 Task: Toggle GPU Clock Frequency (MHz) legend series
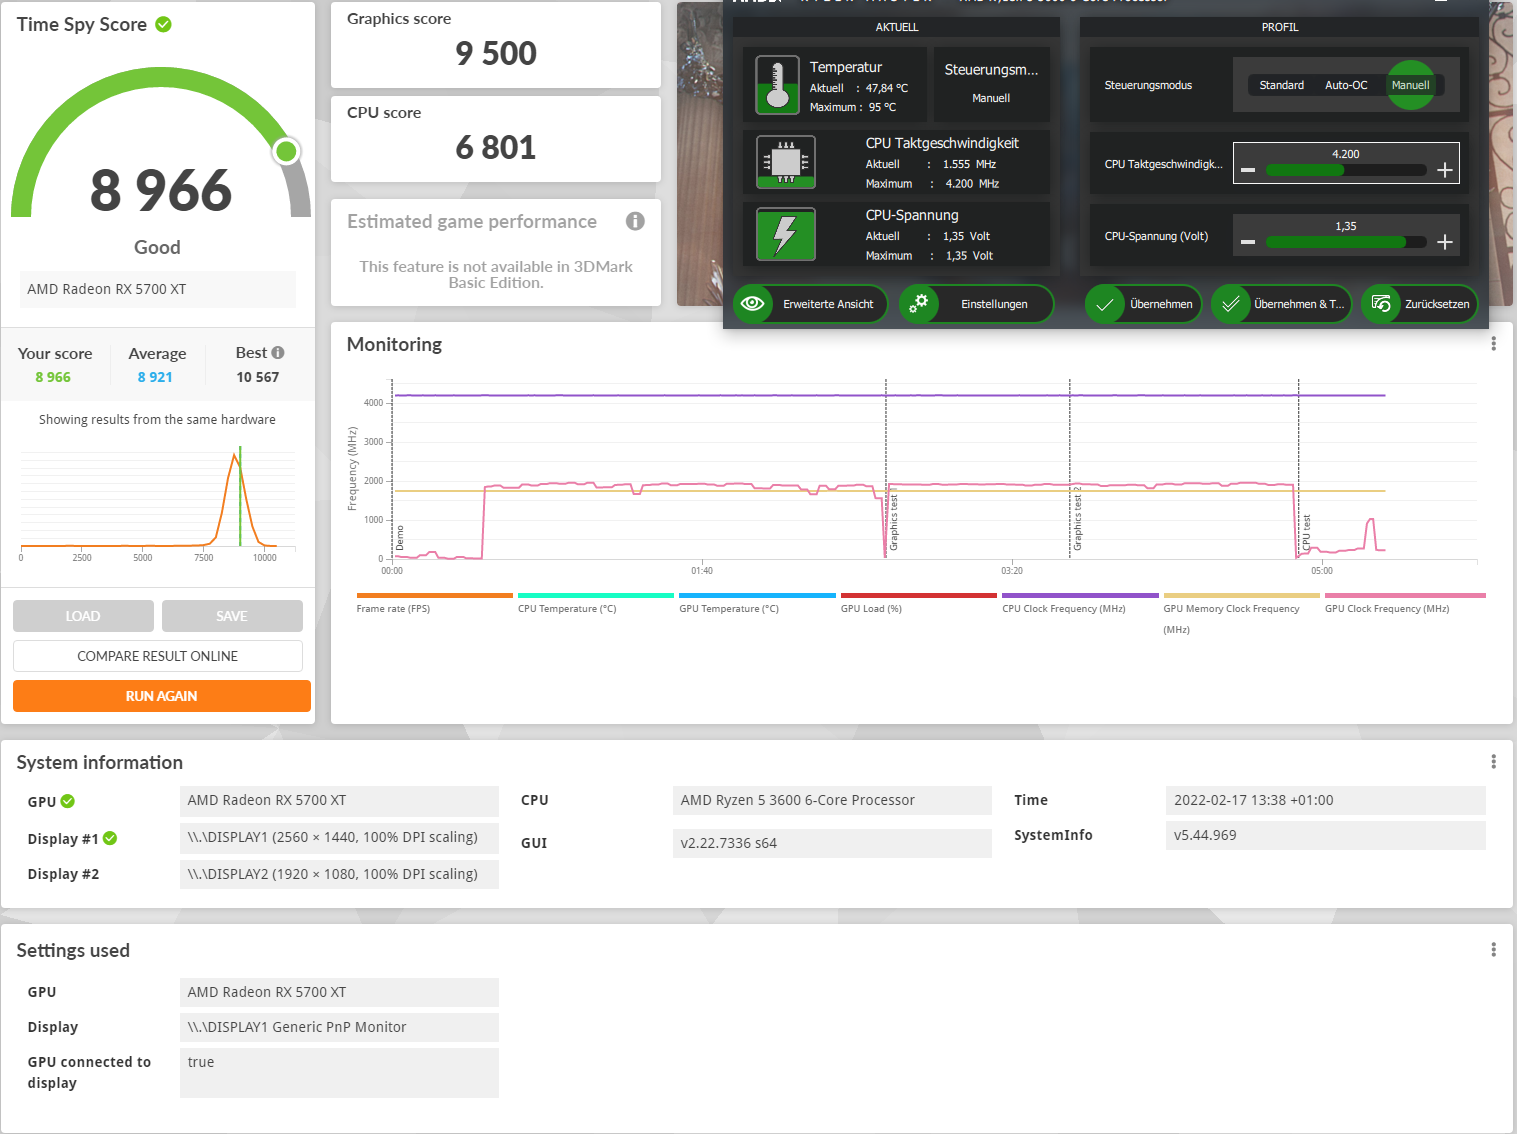pyautogui.click(x=1387, y=608)
